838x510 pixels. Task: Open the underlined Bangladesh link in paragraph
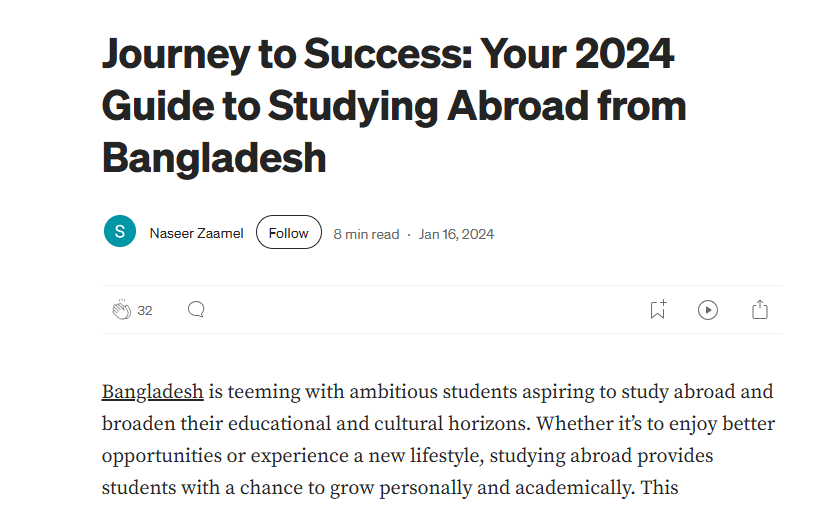pyautogui.click(x=153, y=391)
